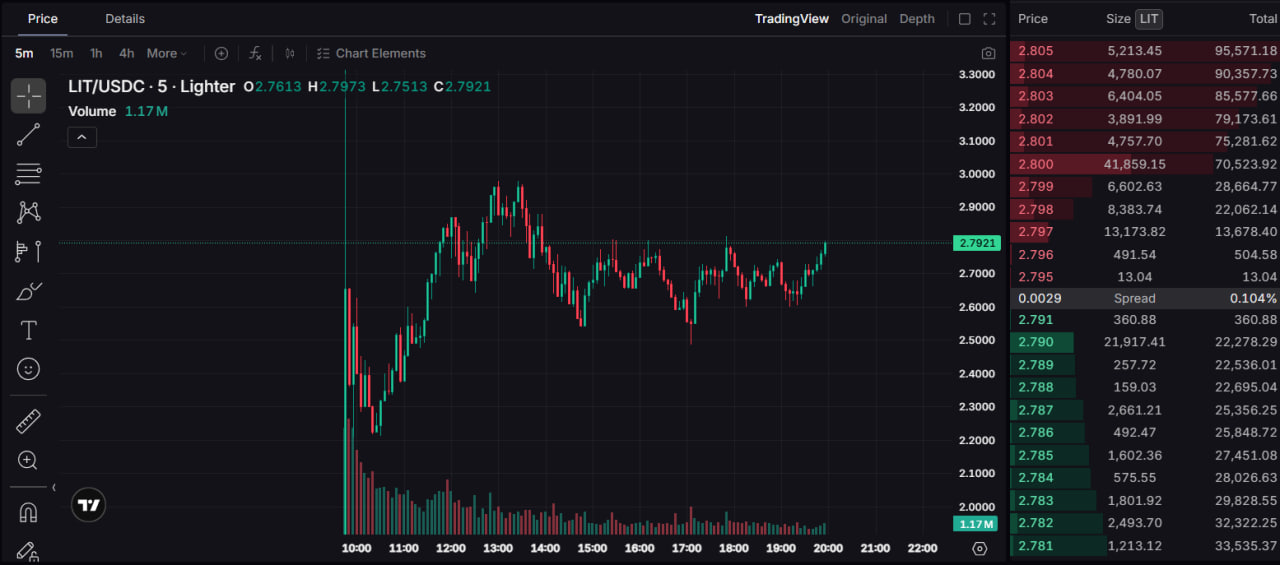Screen dimensions: 1280x565
Task: Select the Original chart view
Action: [x=864, y=19]
